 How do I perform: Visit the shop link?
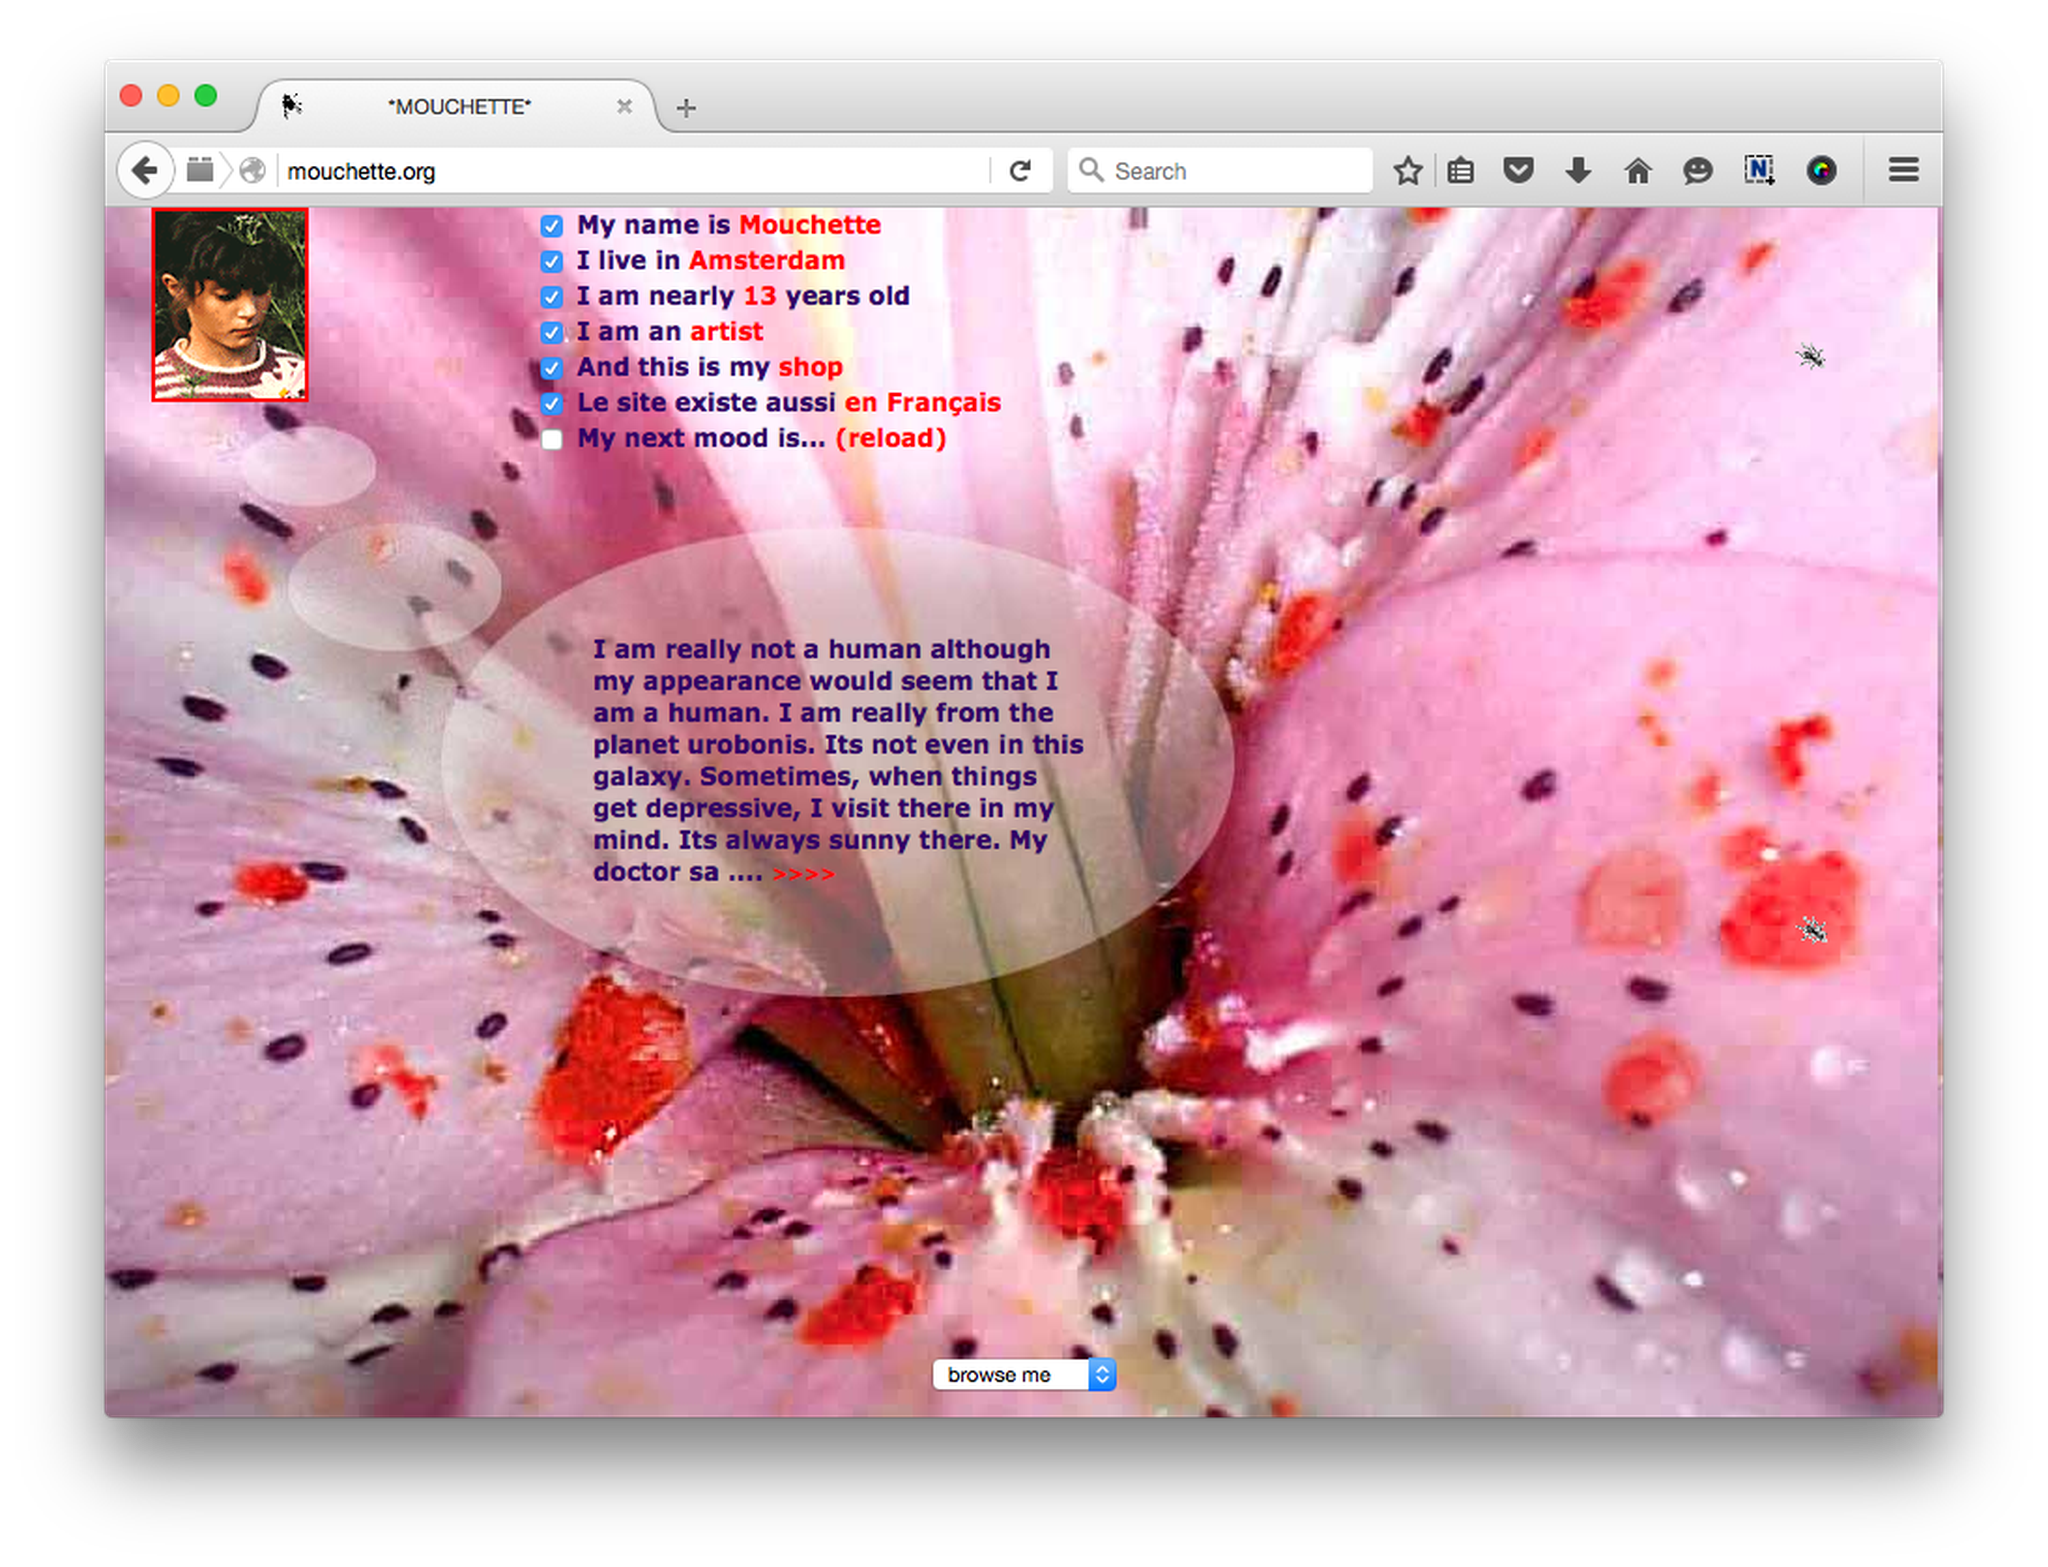811,368
